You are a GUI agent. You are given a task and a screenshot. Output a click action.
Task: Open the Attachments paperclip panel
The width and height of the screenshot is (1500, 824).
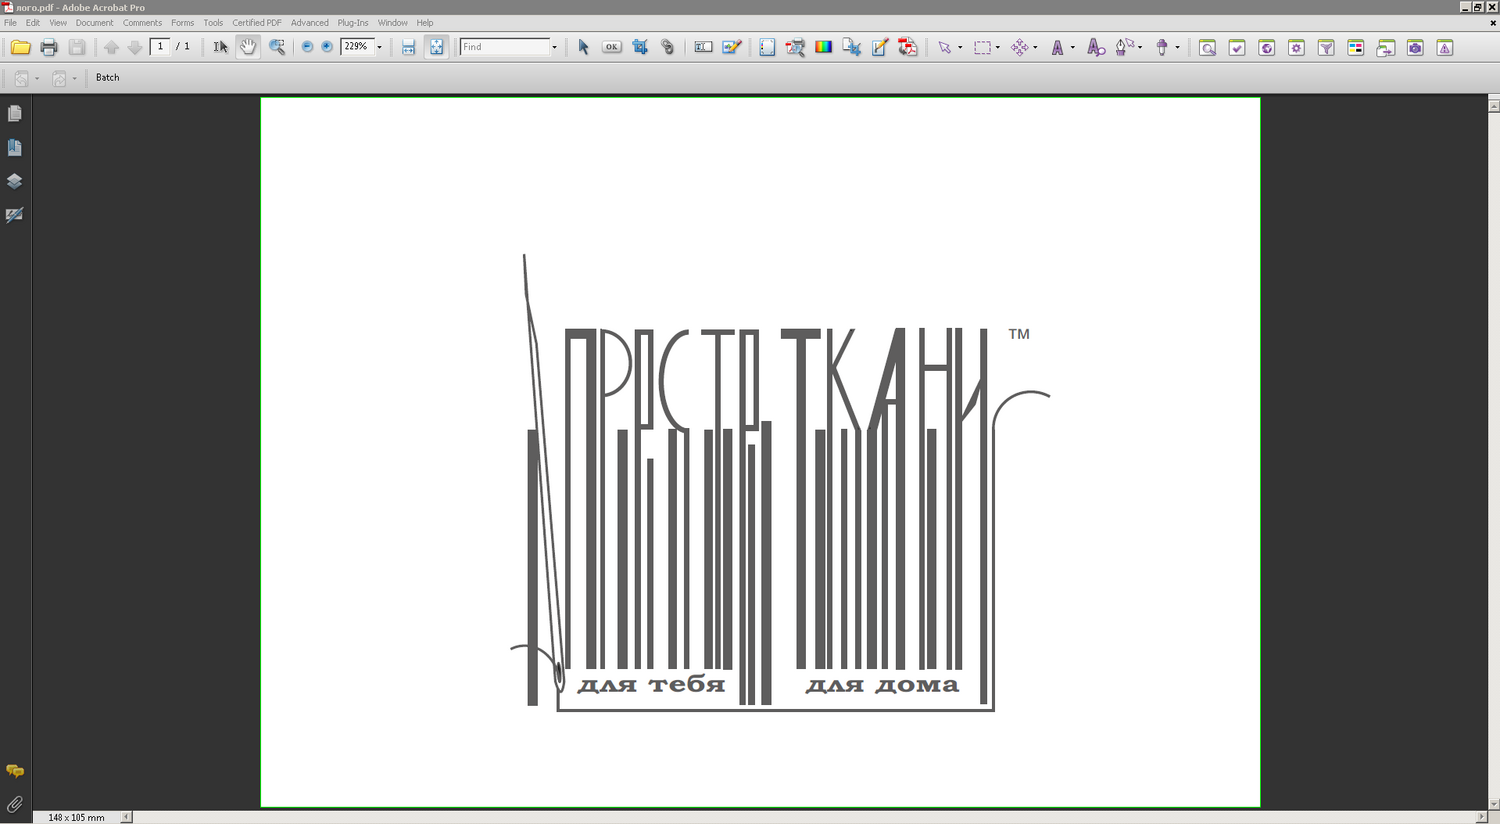pos(15,804)
